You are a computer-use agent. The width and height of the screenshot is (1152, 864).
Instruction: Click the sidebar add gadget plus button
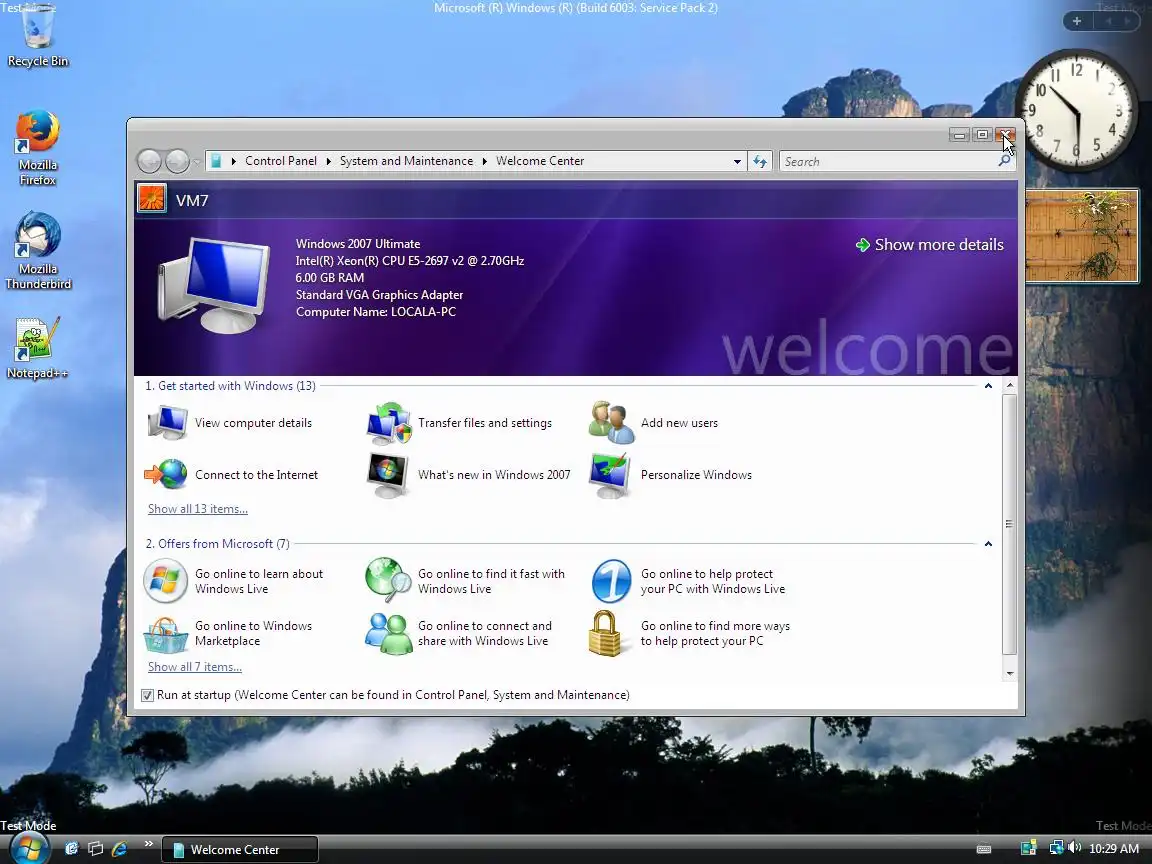click(x=1077, y=21)
